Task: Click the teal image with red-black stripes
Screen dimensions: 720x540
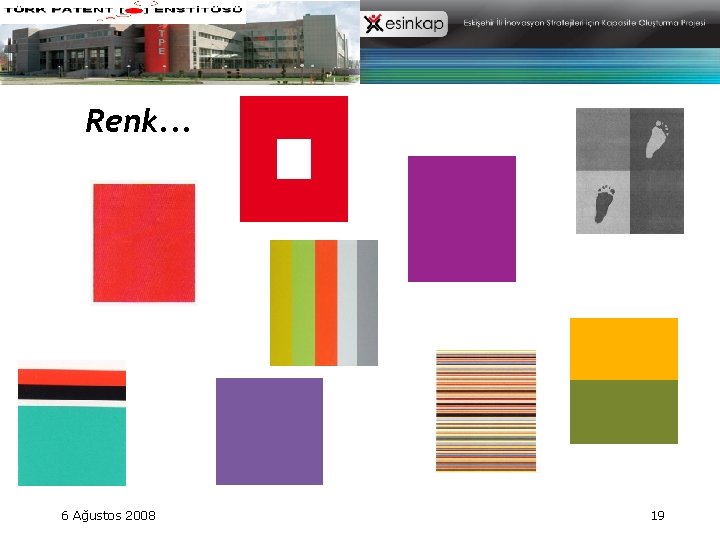Action: 72,423
